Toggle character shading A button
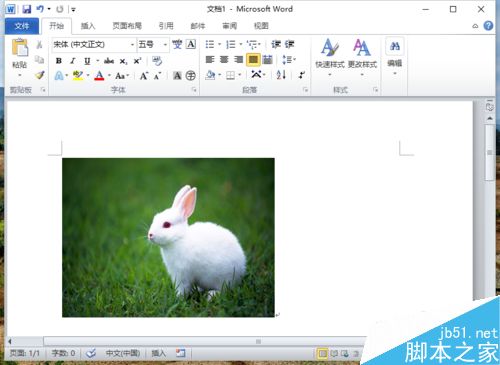Viewport: 500px width, 365px height. pyautogui.click(x=177, y=76)
